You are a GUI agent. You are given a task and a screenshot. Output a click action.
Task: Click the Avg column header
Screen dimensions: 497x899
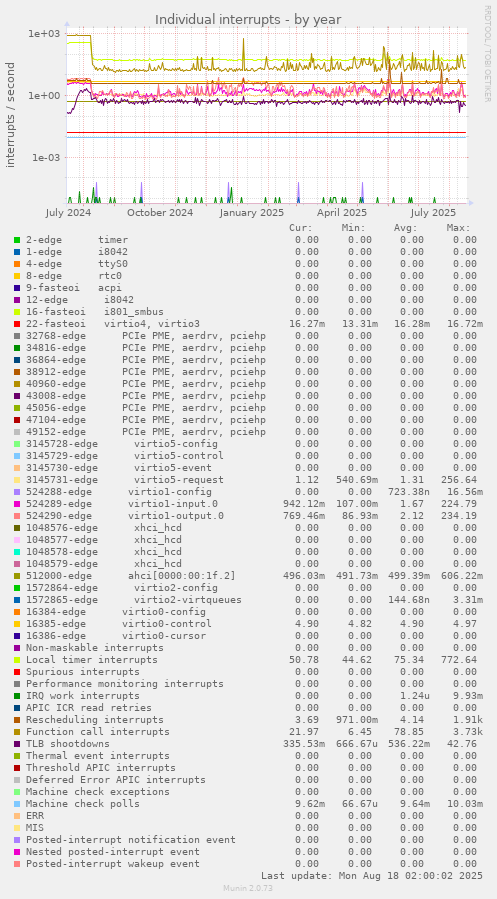click(x=406, y=228)
